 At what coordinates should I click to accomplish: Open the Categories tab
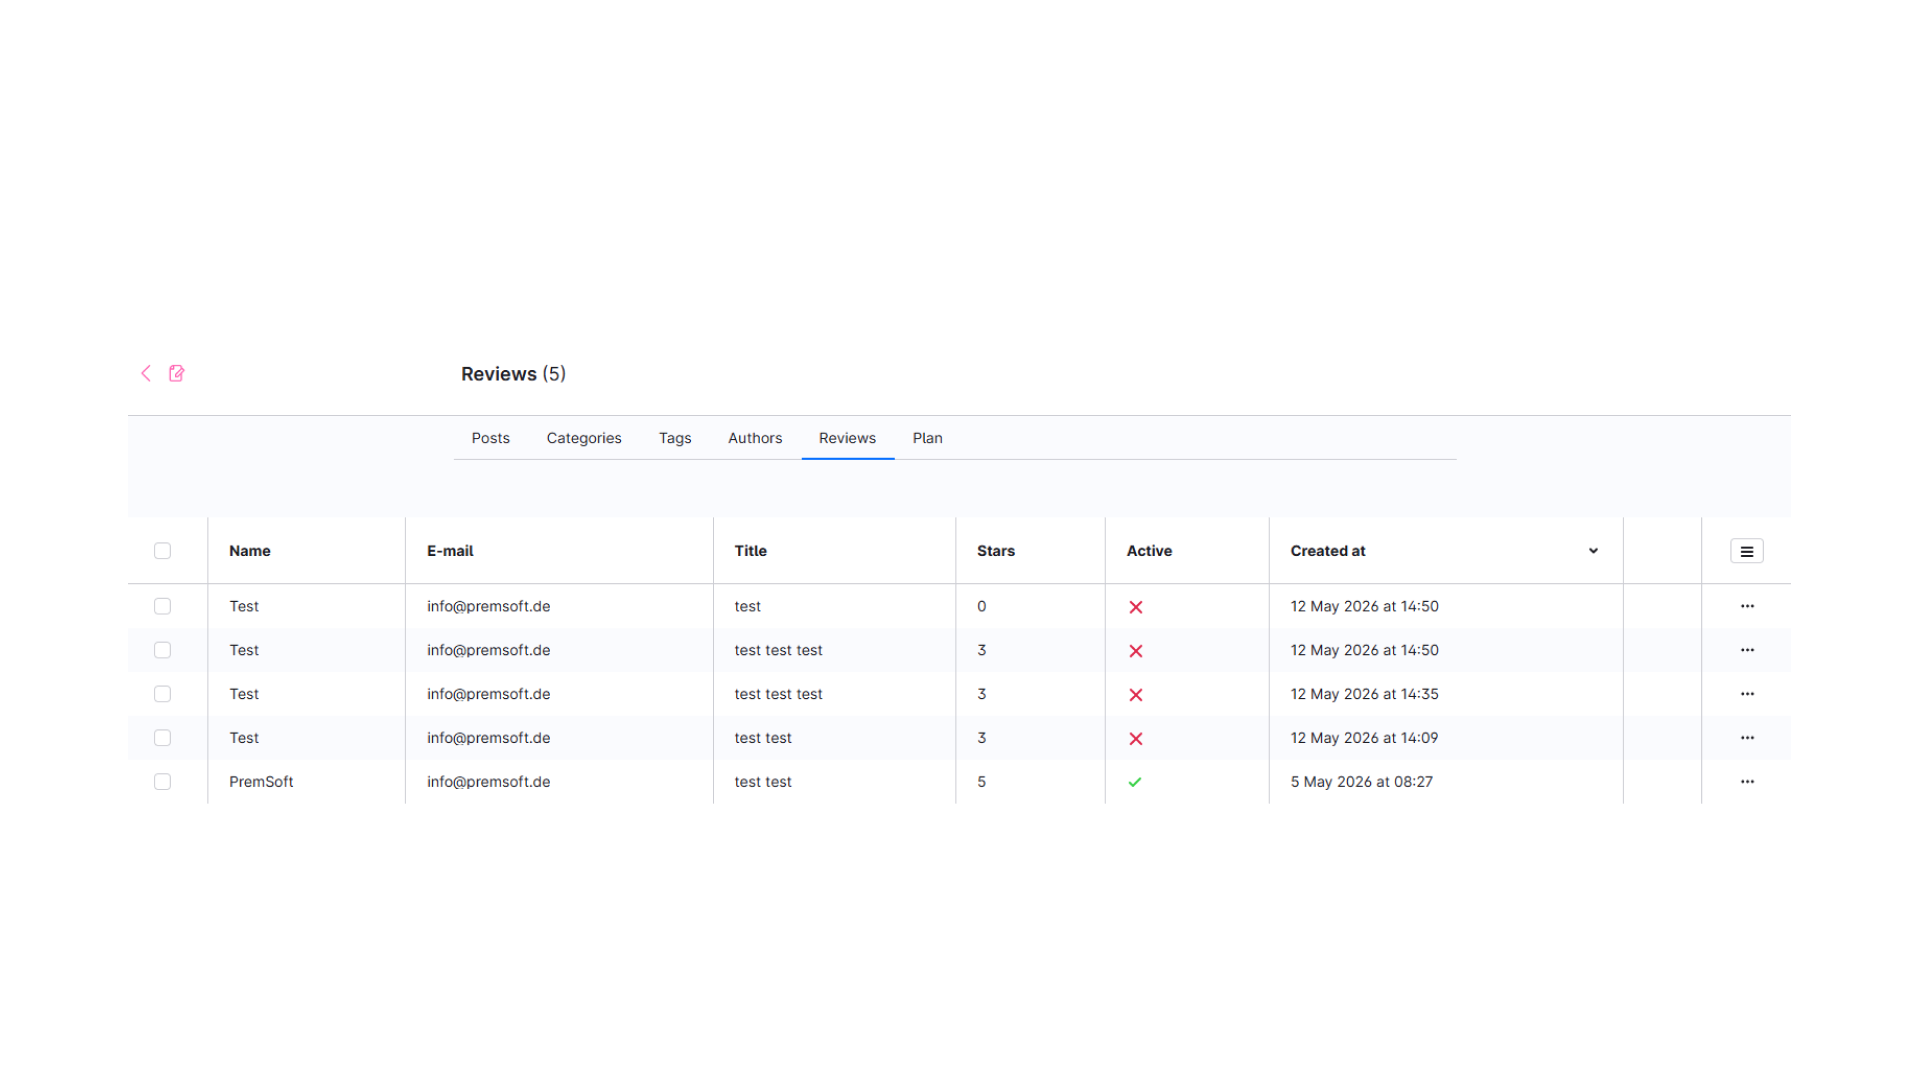click(x=584, y=438)
